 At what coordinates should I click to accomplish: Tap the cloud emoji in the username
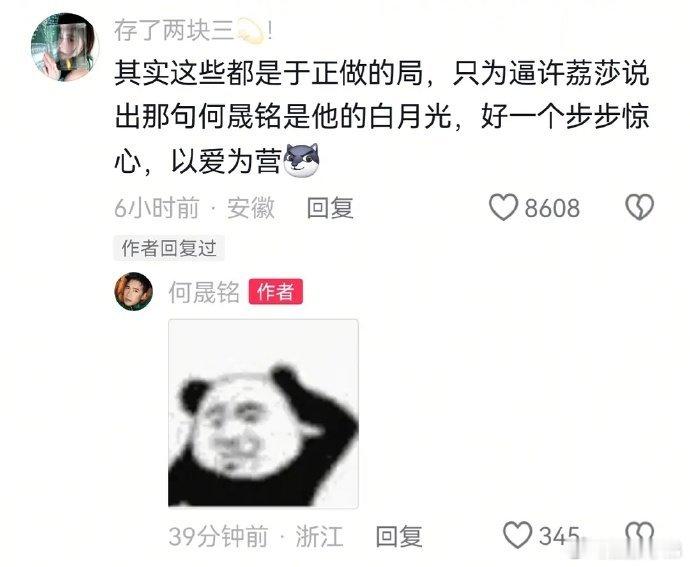[251, 32]
